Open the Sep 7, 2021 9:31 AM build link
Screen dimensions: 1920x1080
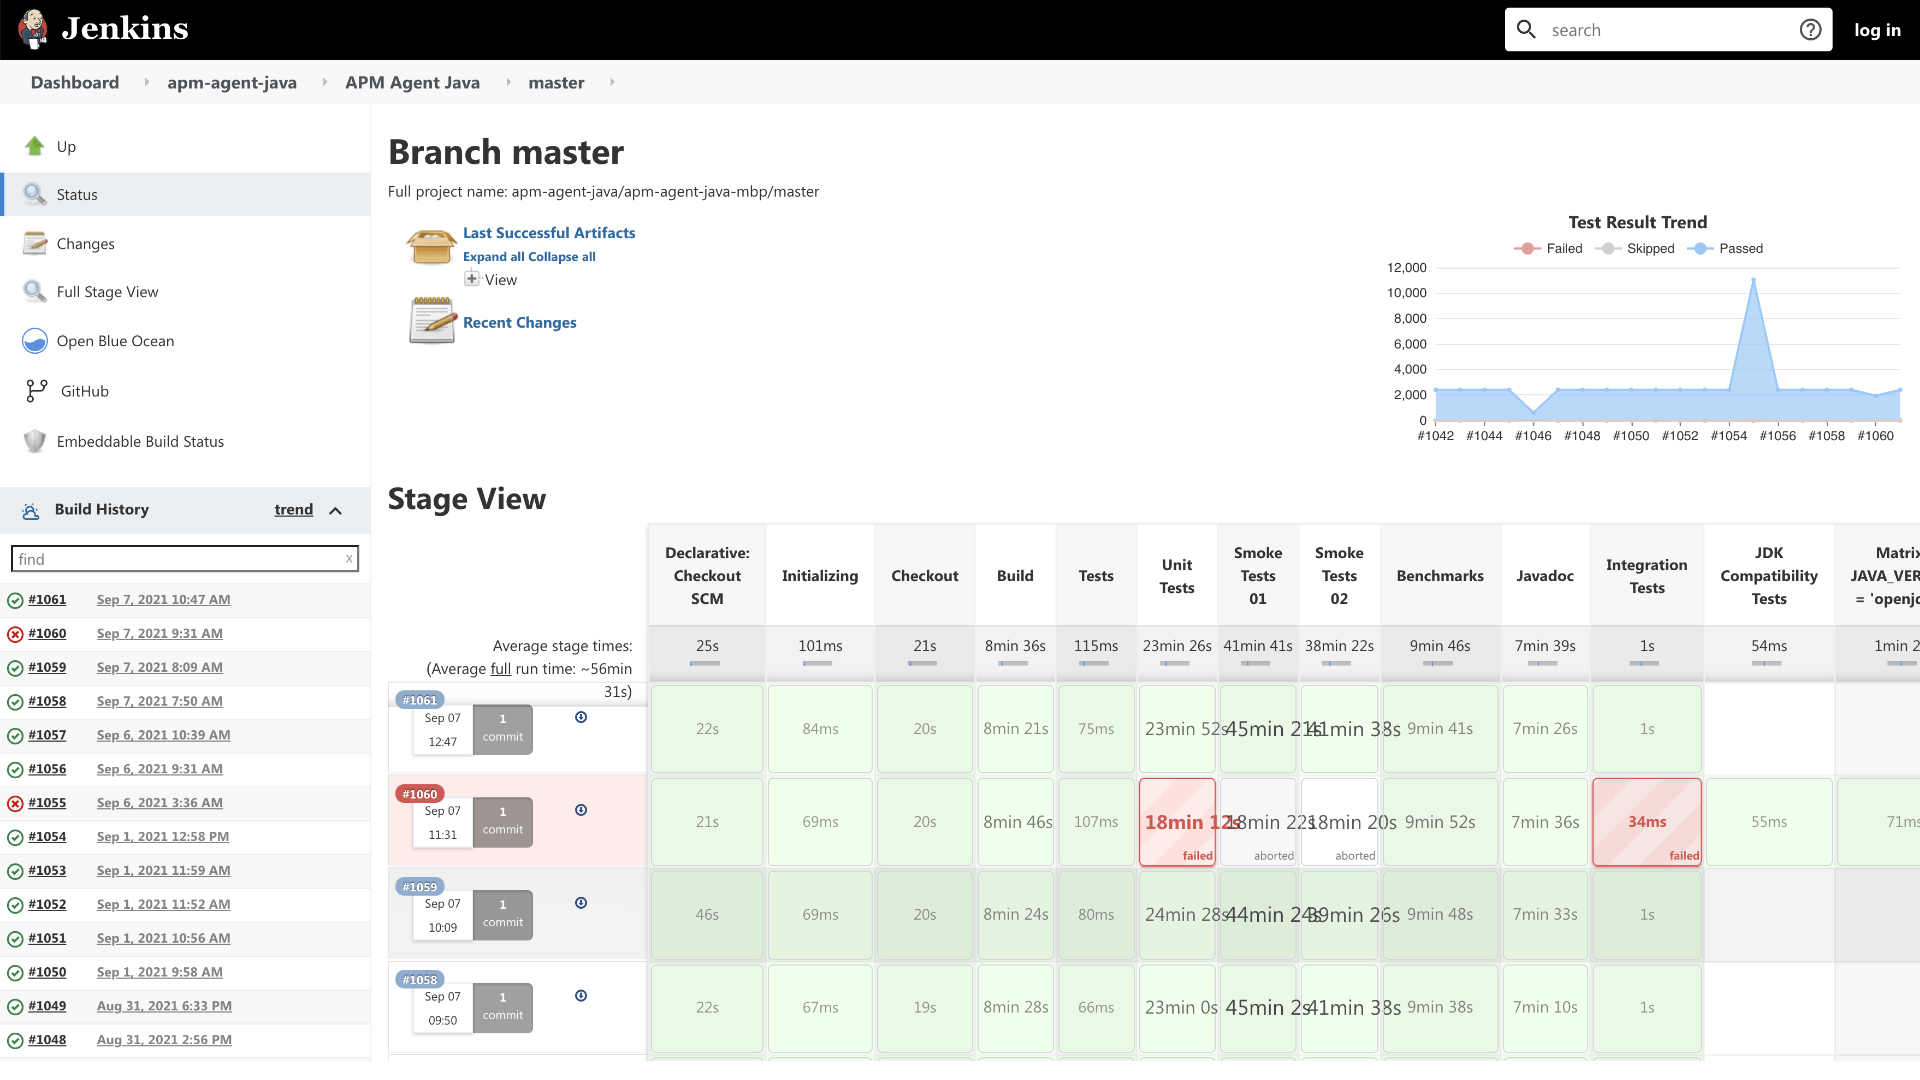160,634
